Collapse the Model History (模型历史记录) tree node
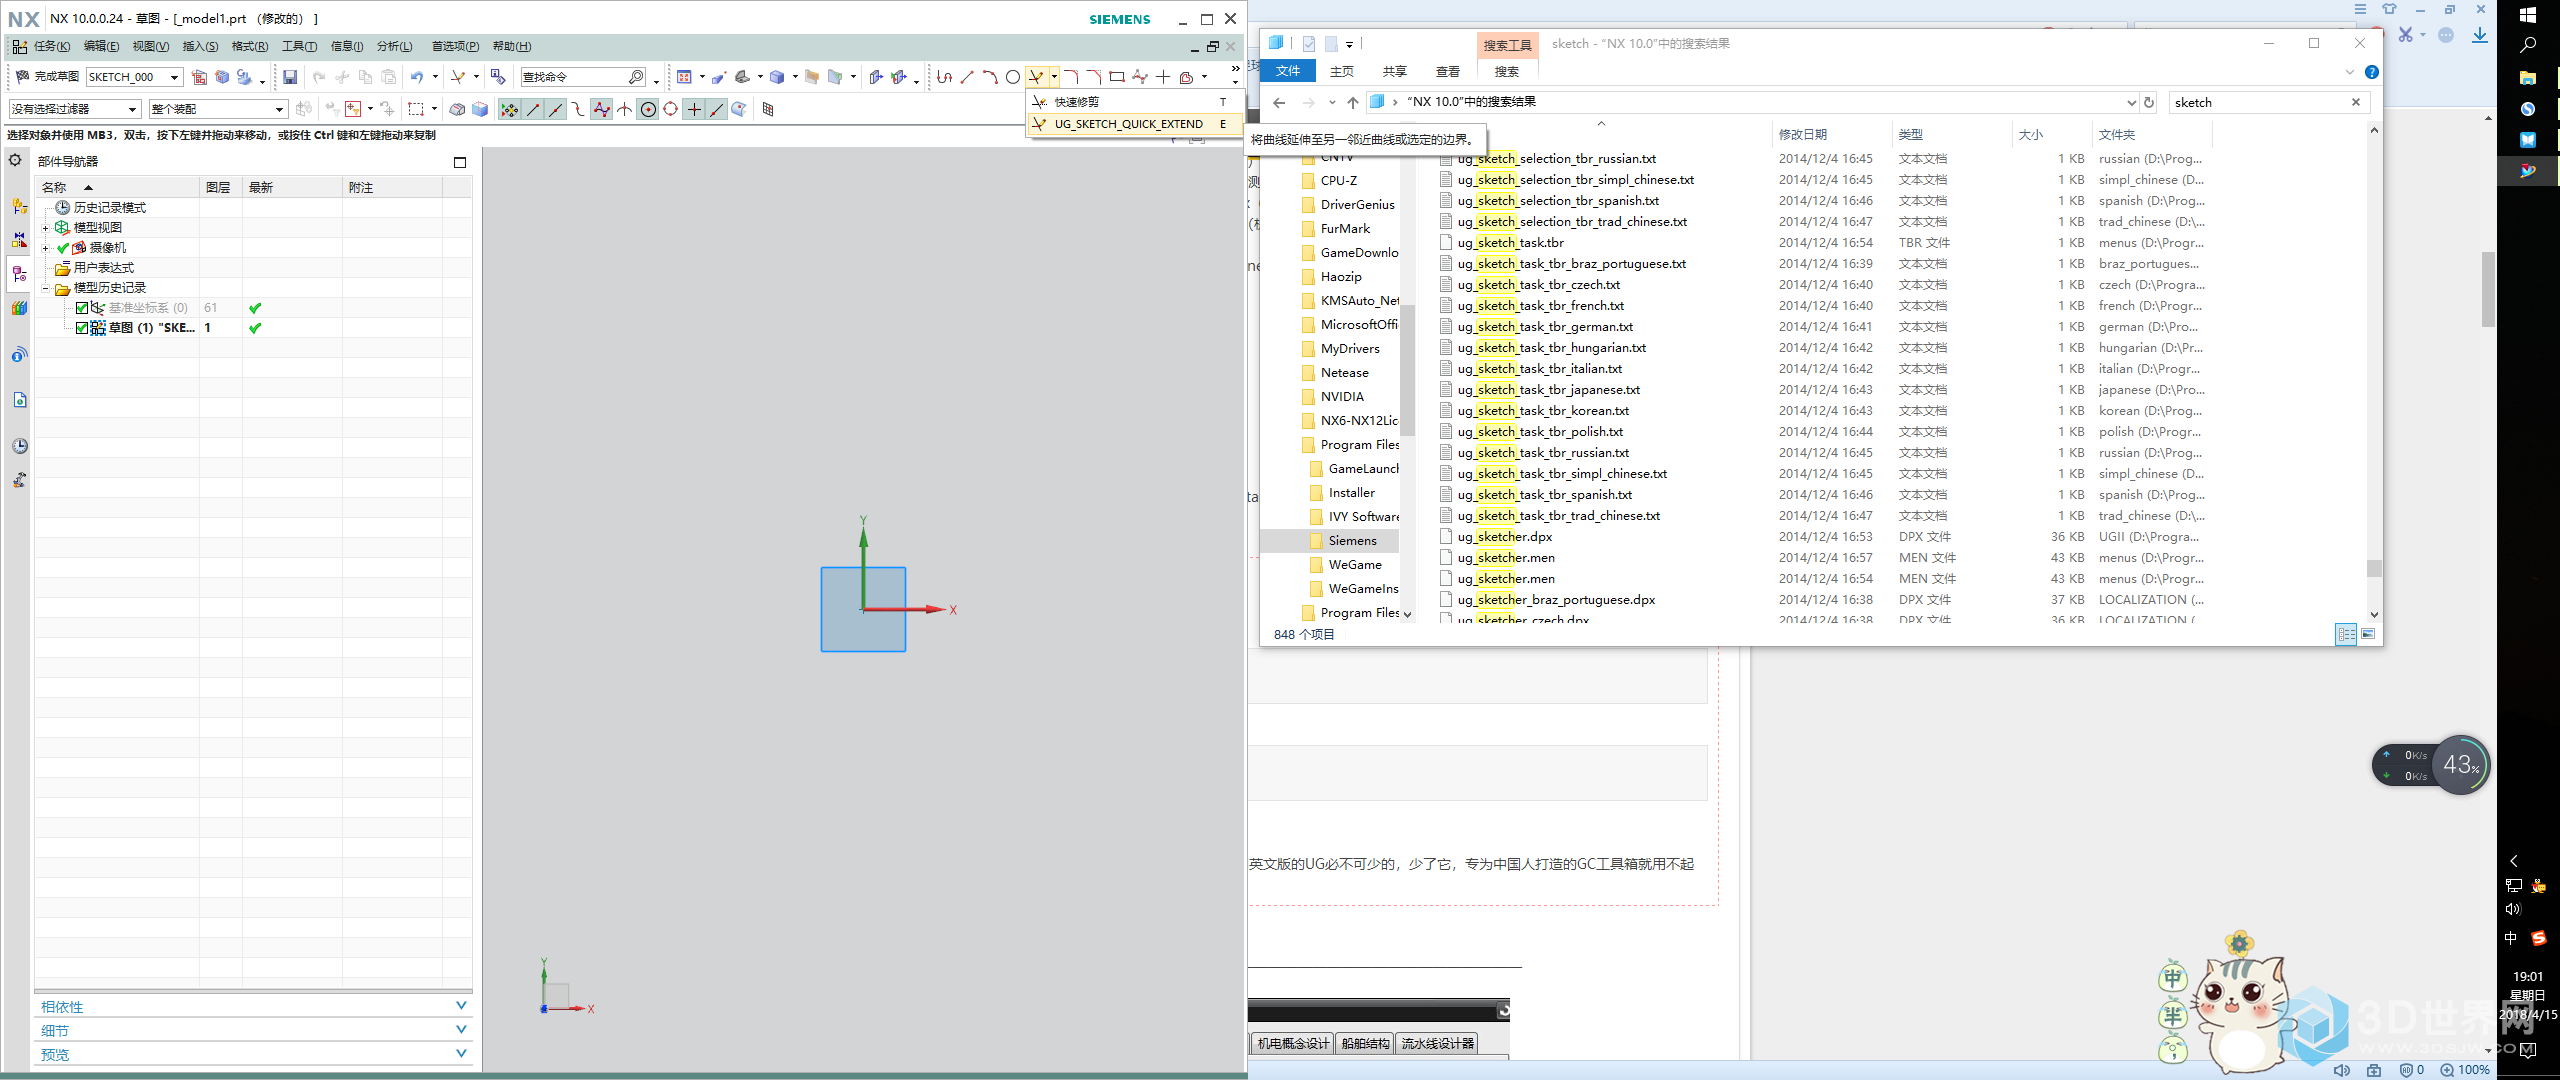This screenshot has height=1080, width=2560. coord(46,288)
